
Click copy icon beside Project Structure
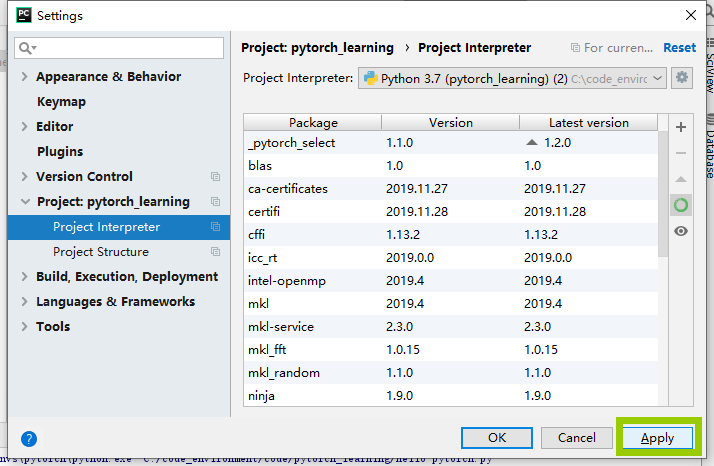[x=215, y=251]
